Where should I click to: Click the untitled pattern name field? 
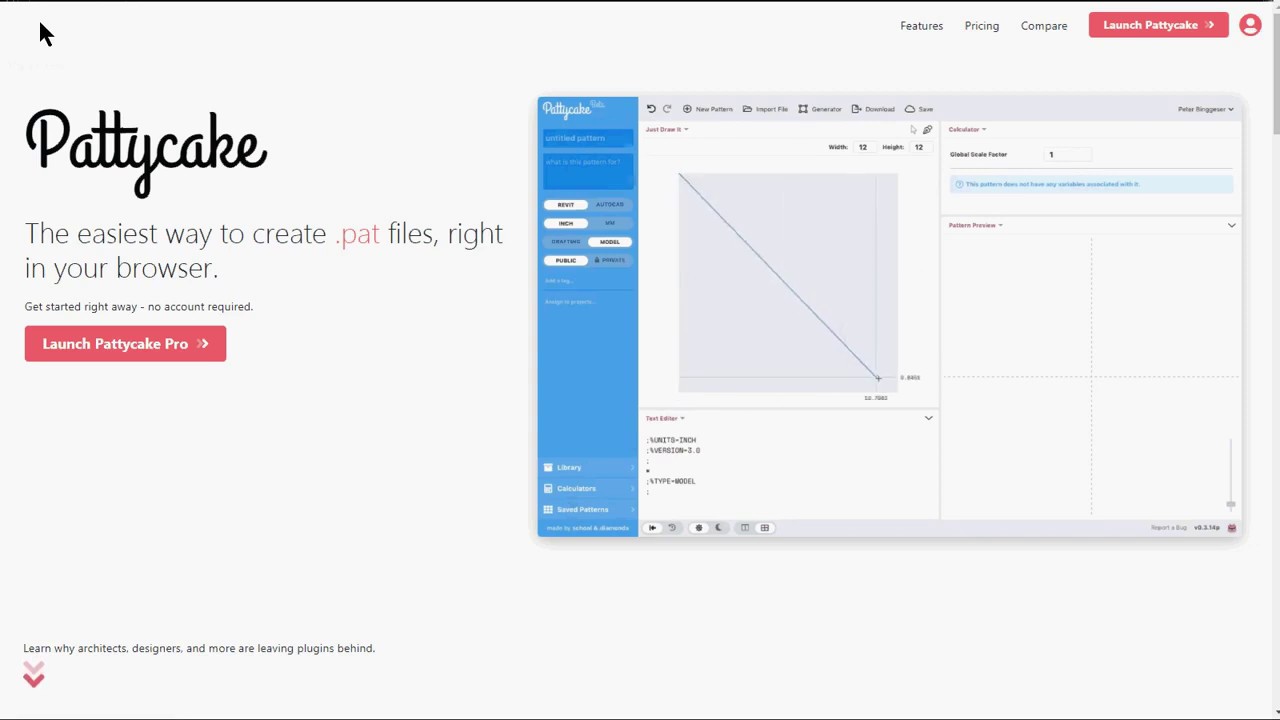[x=588, y=138]
